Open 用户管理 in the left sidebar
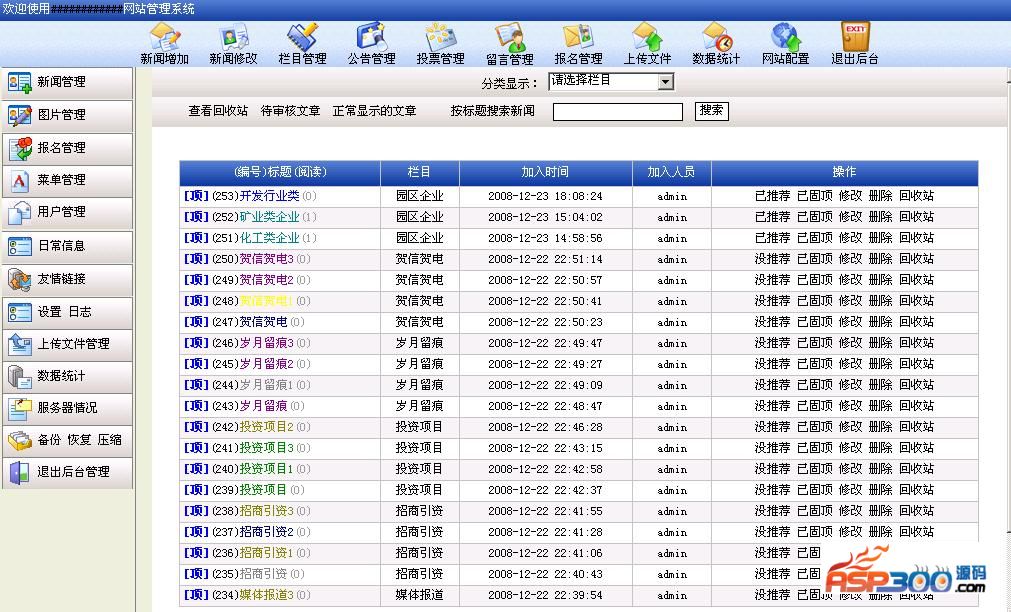 click(x=66, y=213)
